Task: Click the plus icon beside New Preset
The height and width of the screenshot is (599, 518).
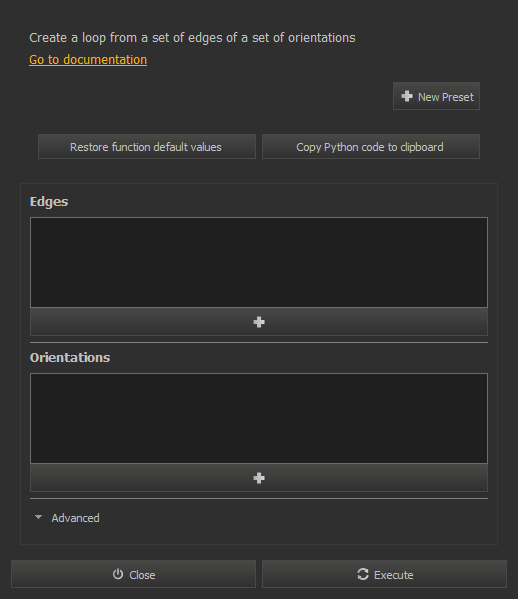Action: pos(407,96)
